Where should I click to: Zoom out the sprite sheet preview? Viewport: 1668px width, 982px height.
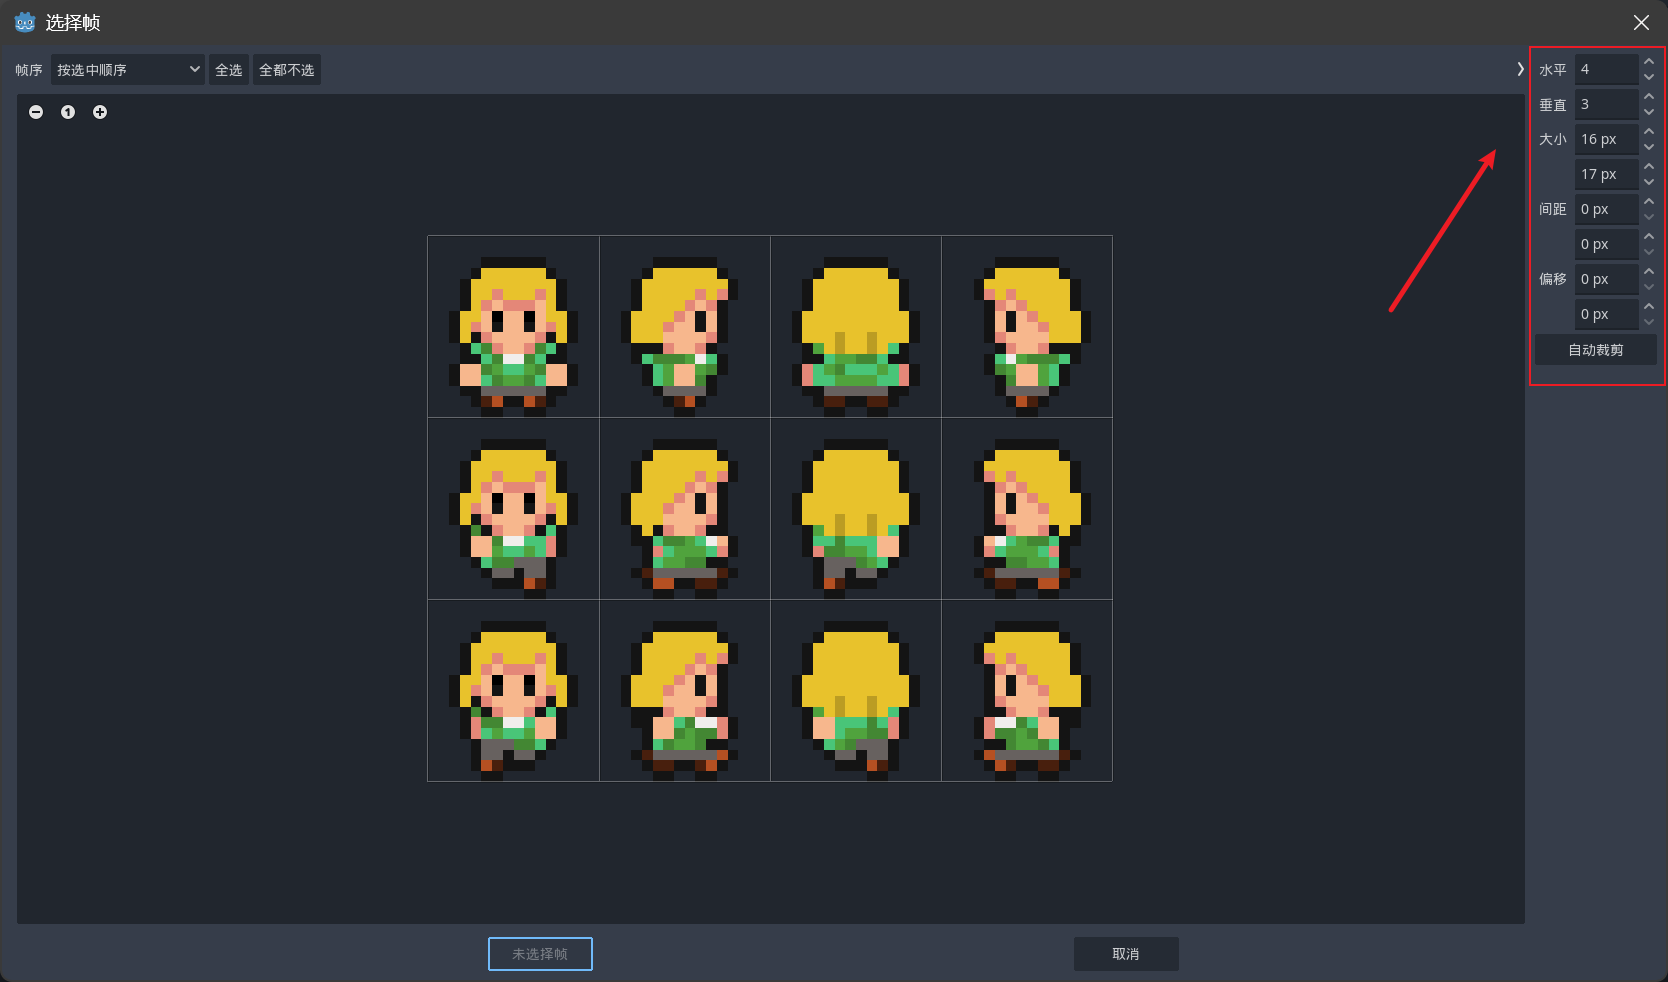coord(36,112)
